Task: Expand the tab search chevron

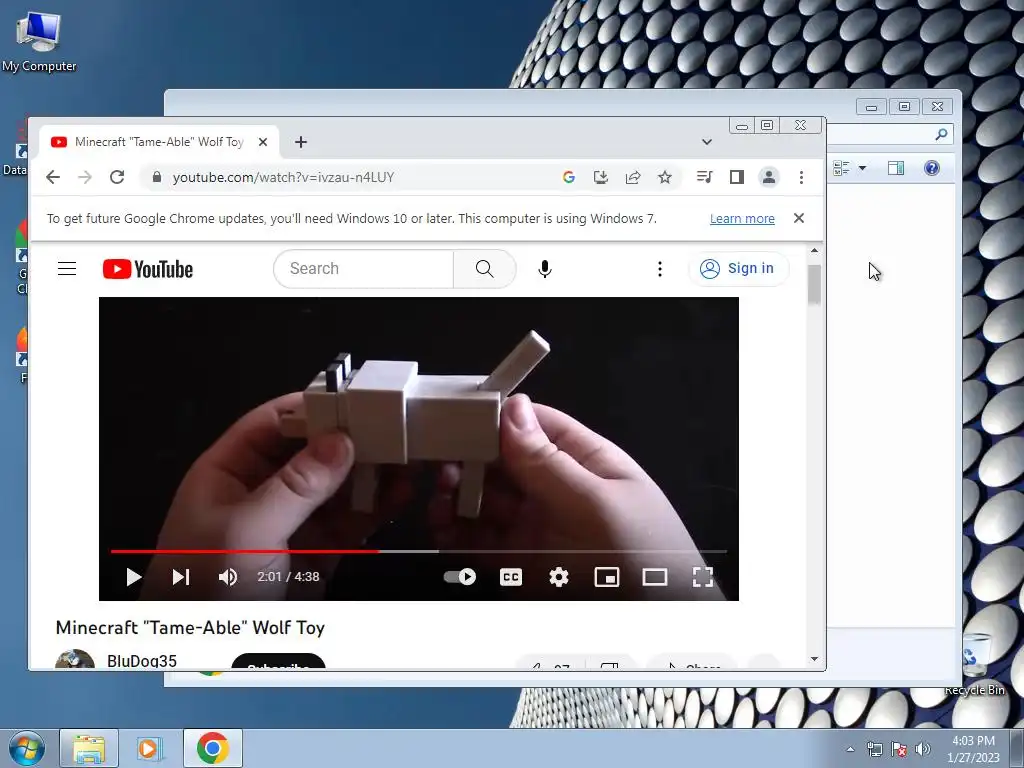Action: coord(707,142)
